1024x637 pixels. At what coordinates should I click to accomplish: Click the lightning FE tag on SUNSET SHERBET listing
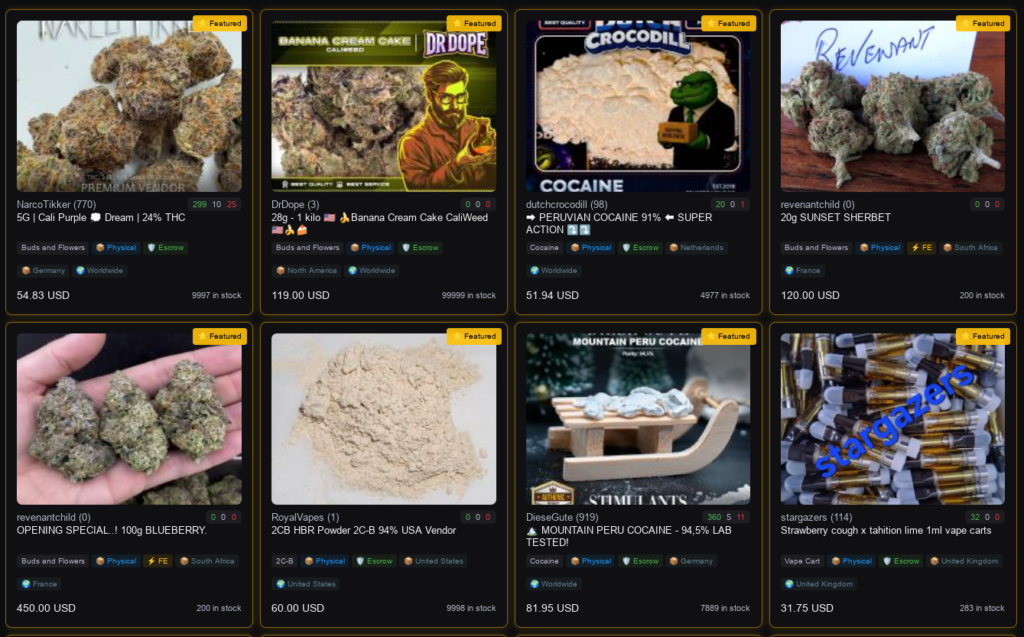click(x=921, y=248)
